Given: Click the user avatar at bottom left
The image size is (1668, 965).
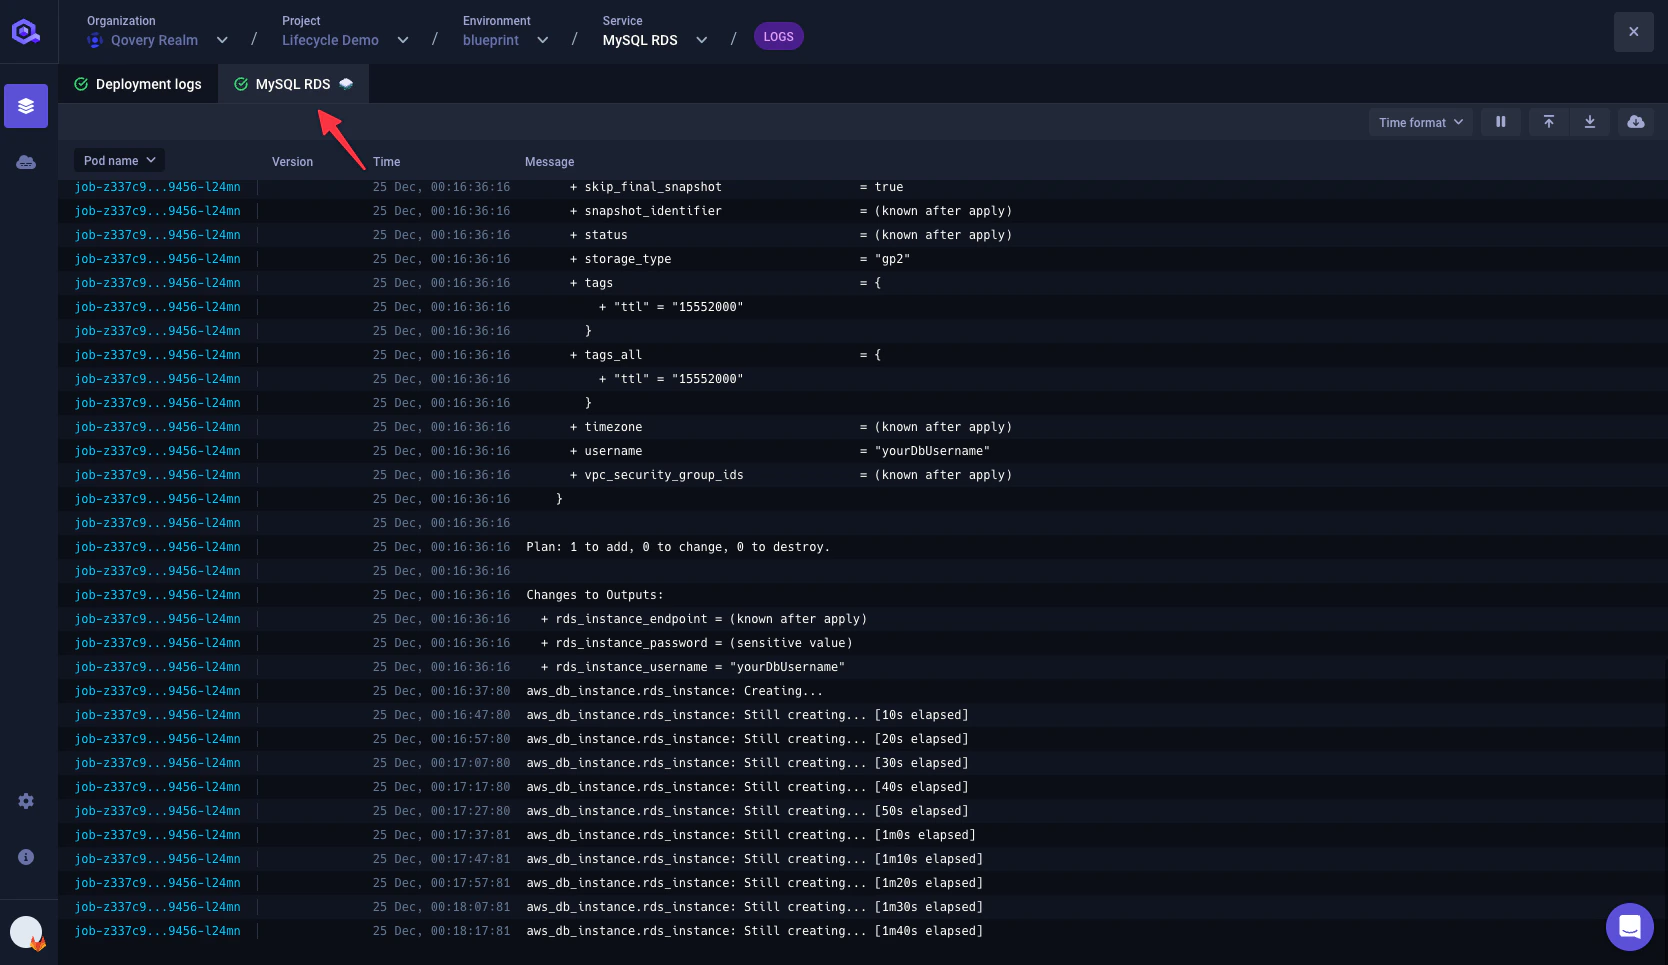Looking at the screenshot, I should pyautogui.click(x=26, y=932).
